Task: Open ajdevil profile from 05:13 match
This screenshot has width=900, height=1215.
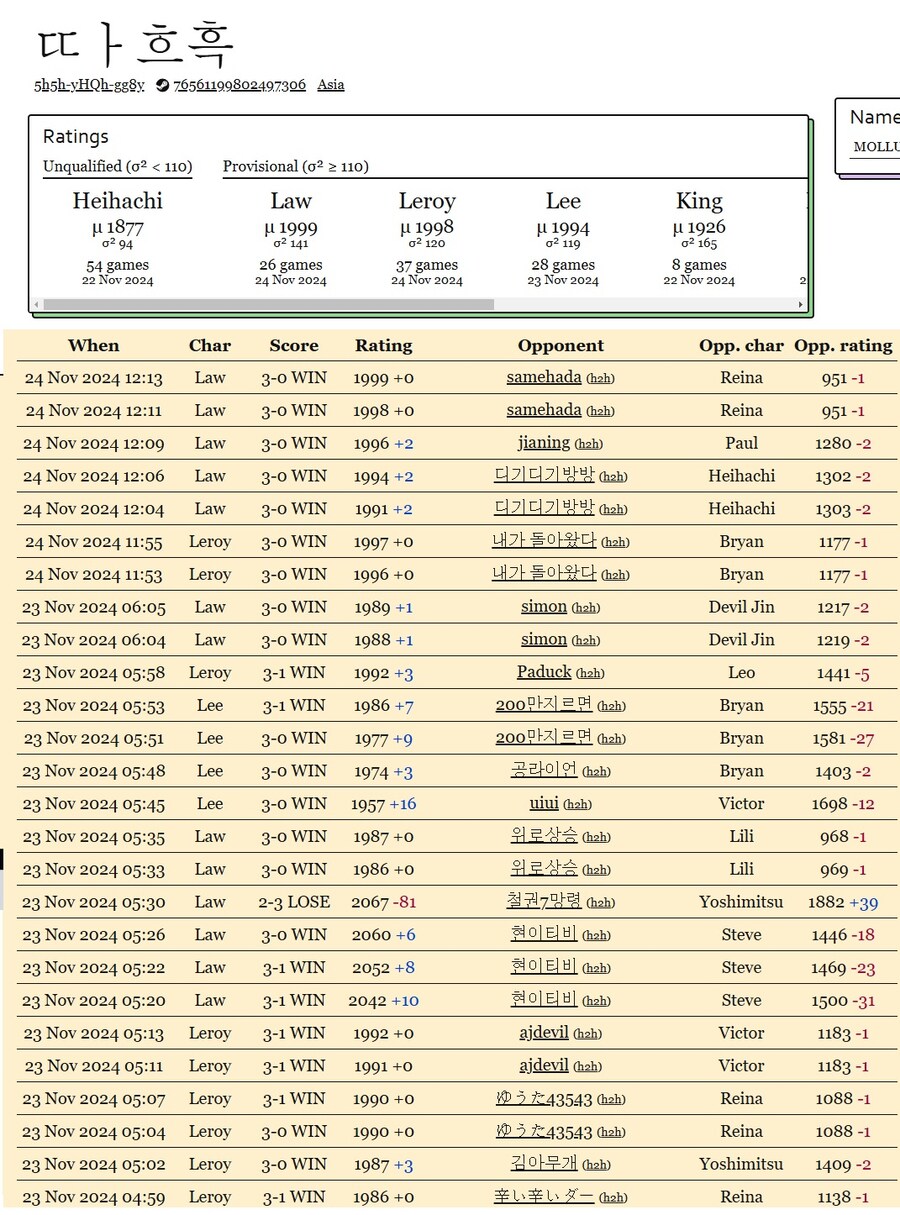Action: click(544, 1033)
